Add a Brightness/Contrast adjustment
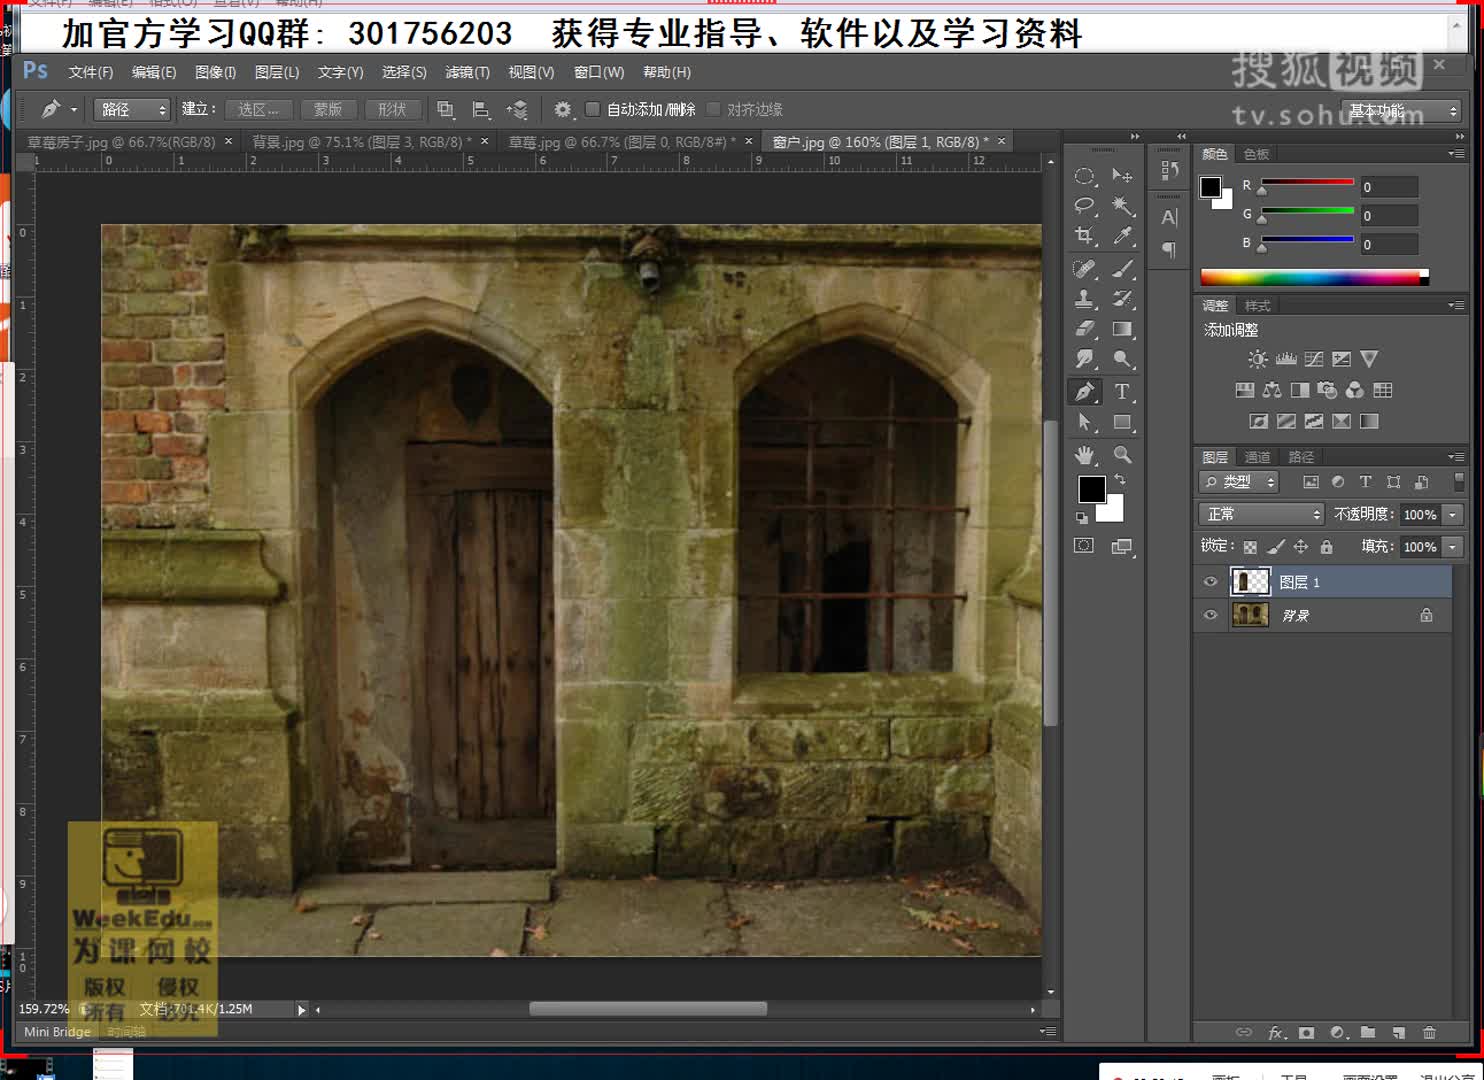1484x1080 pixels. point(1257,359)
